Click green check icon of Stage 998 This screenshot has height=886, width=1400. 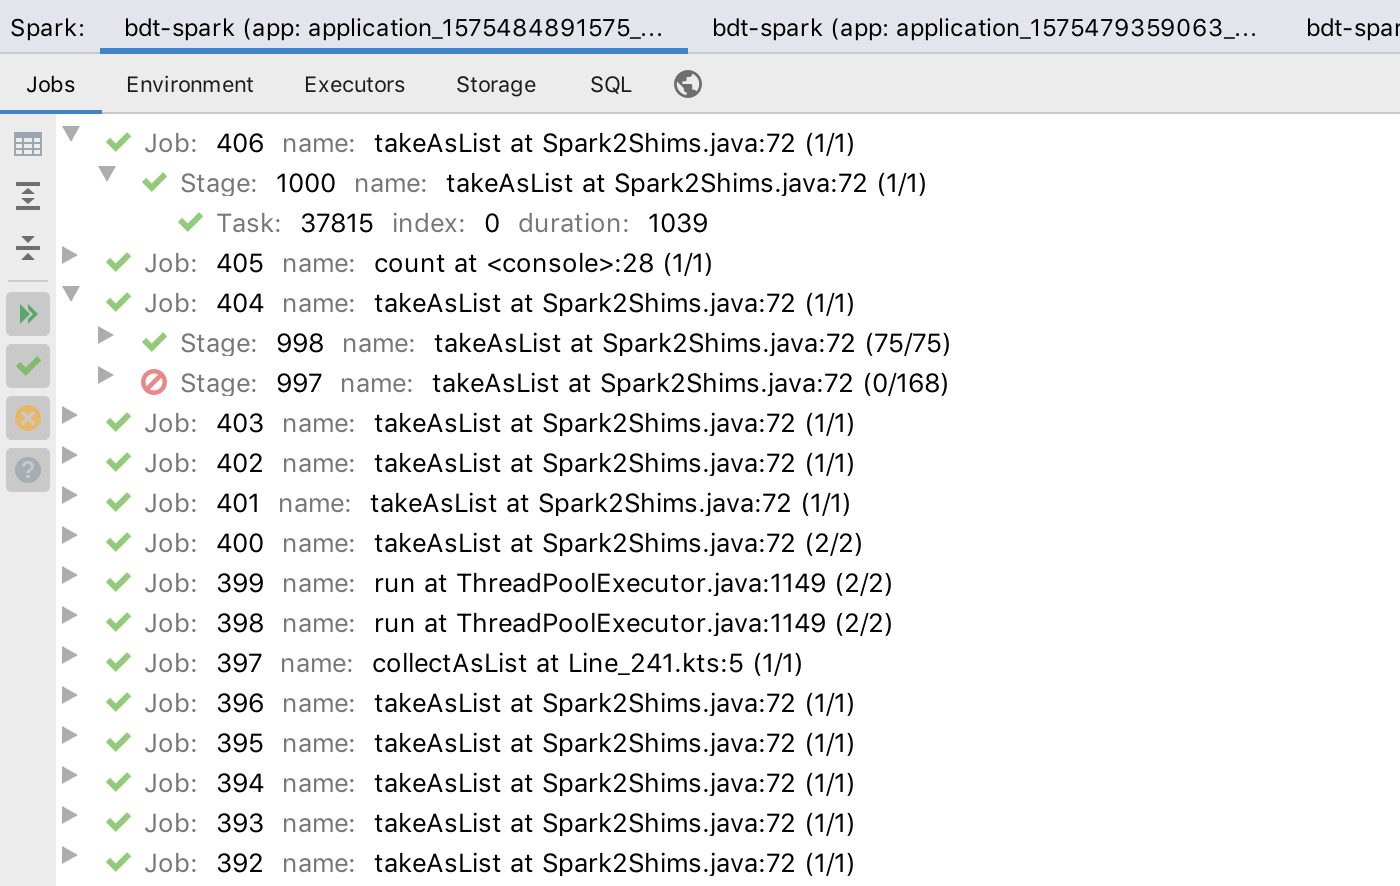[155, 342]
